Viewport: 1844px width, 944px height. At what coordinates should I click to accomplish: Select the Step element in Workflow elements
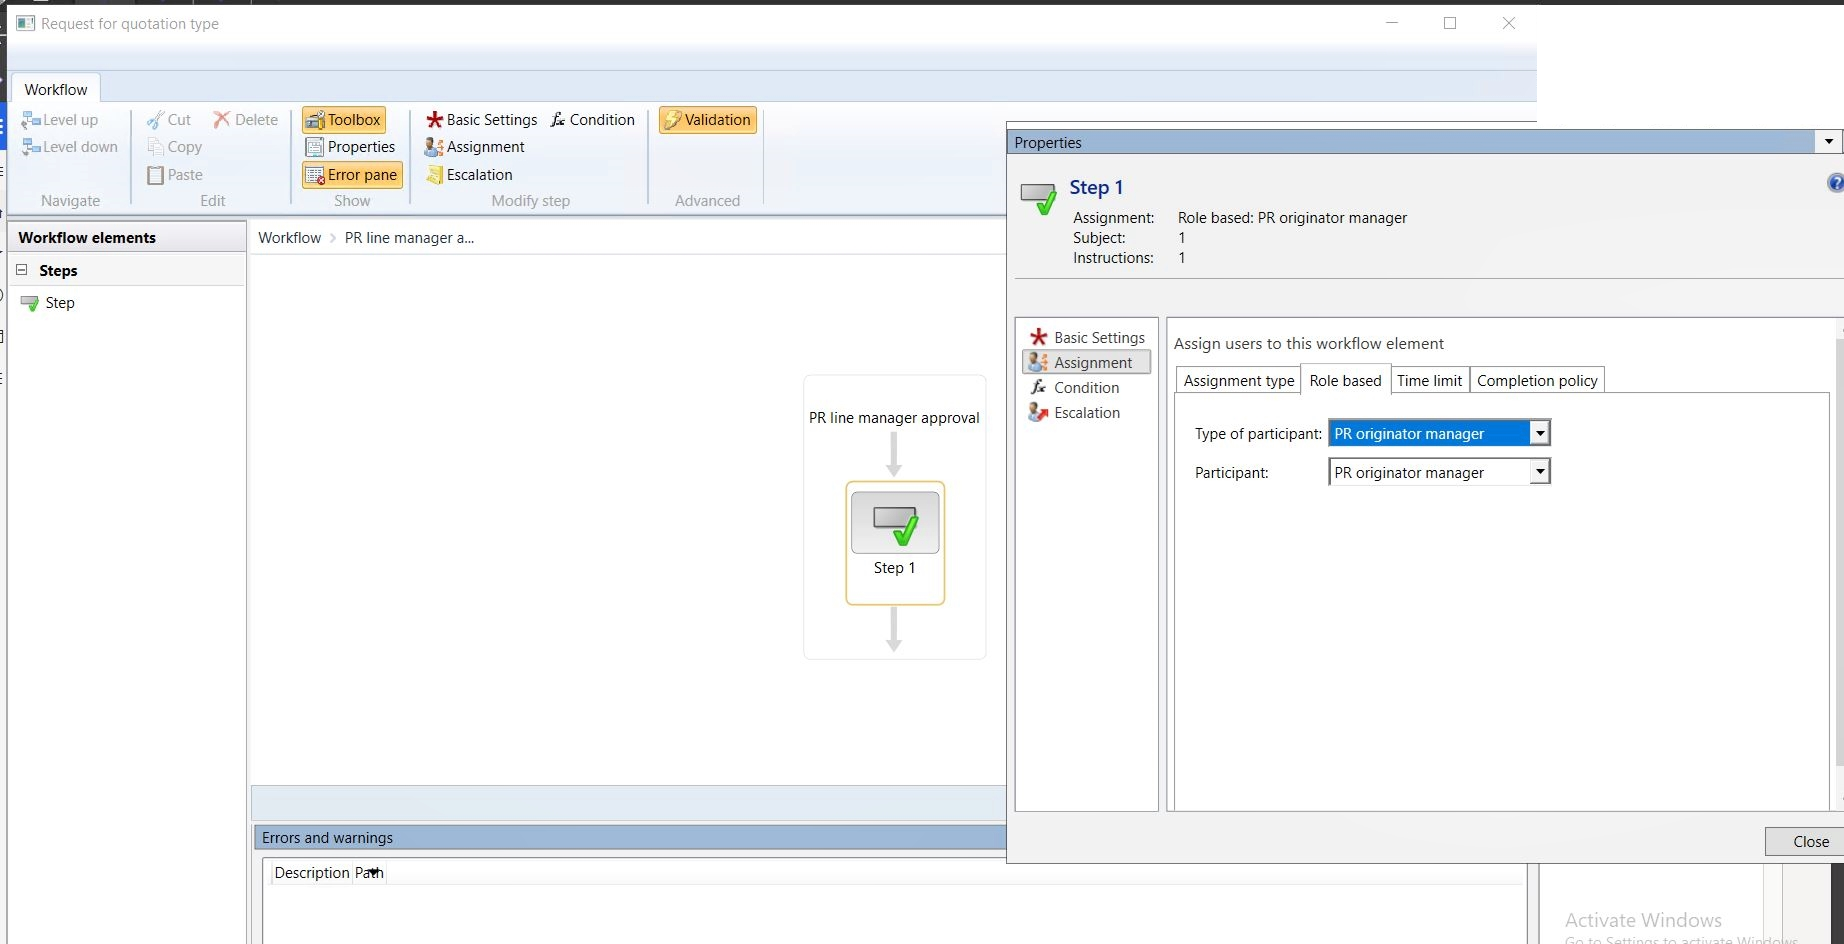click(x=59, y=303)
